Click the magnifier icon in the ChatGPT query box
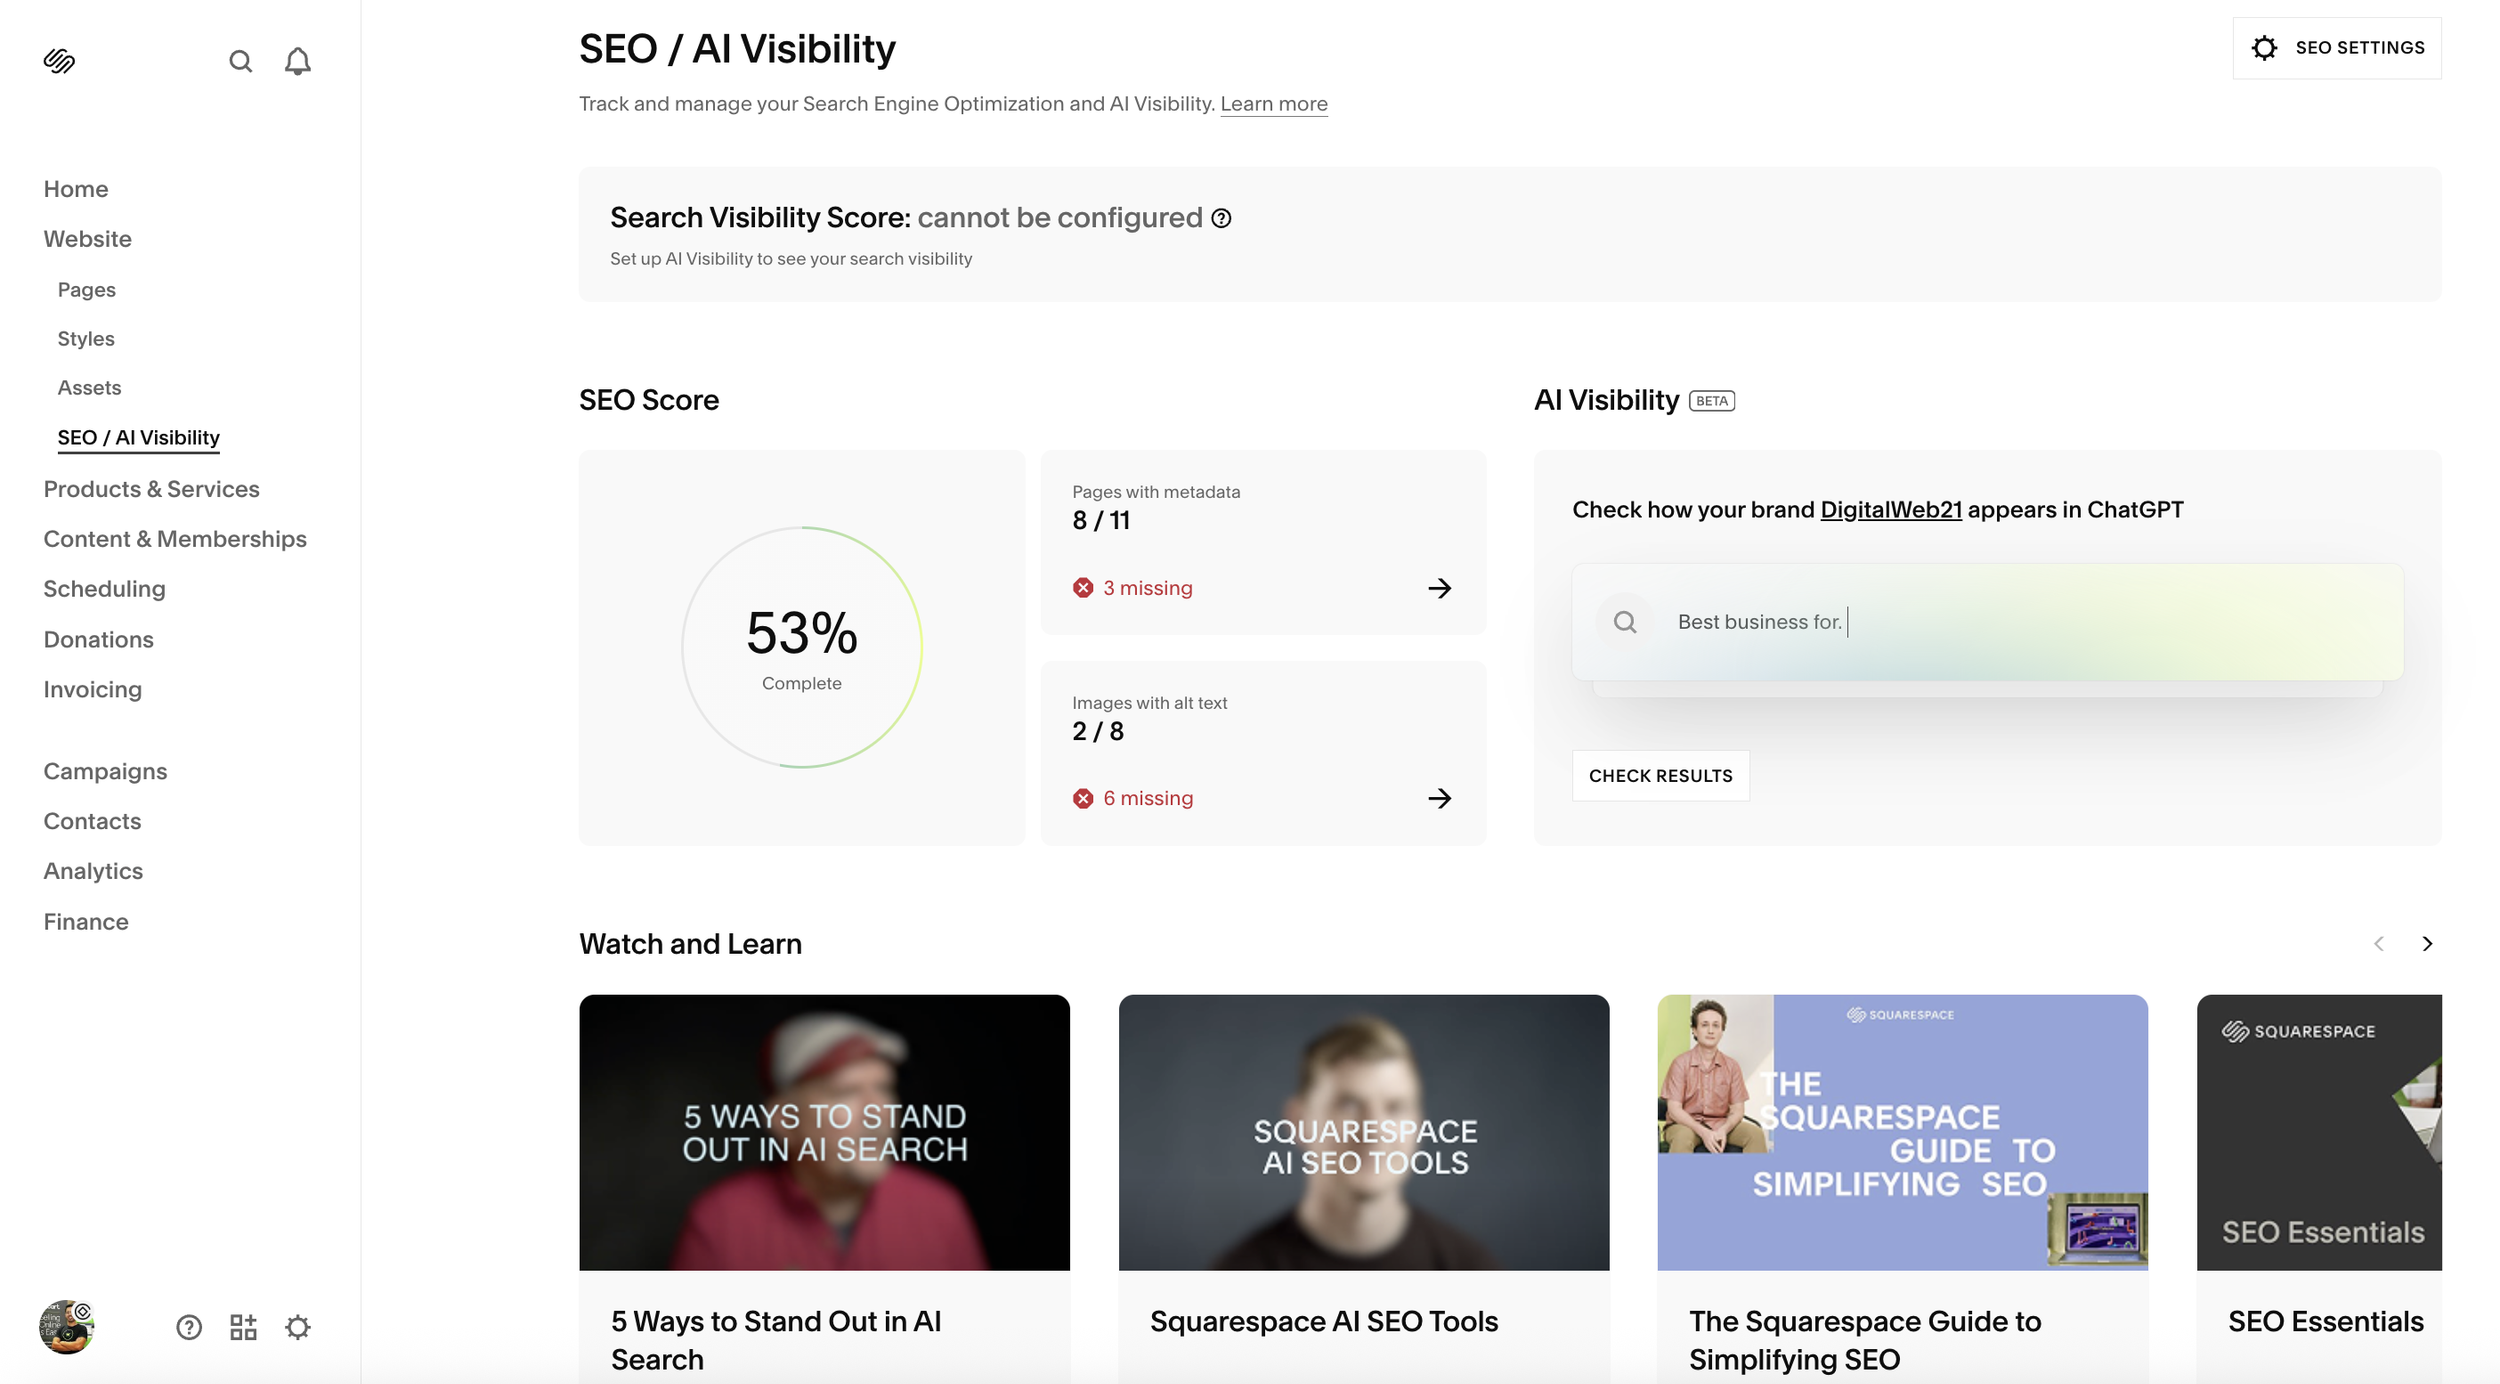Viewport: 2500px width, 1384px height. (1624, 621)
